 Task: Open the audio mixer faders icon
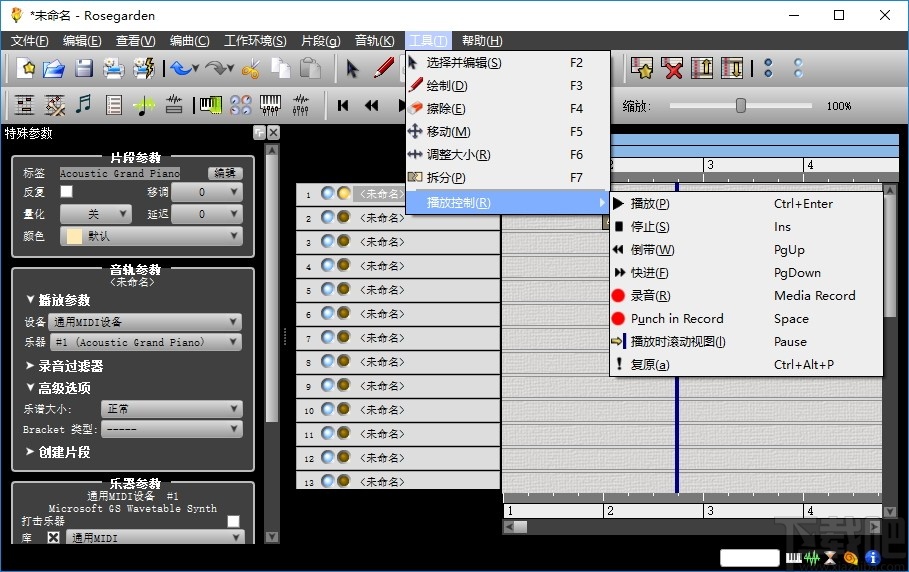click(x=300, y=105)
